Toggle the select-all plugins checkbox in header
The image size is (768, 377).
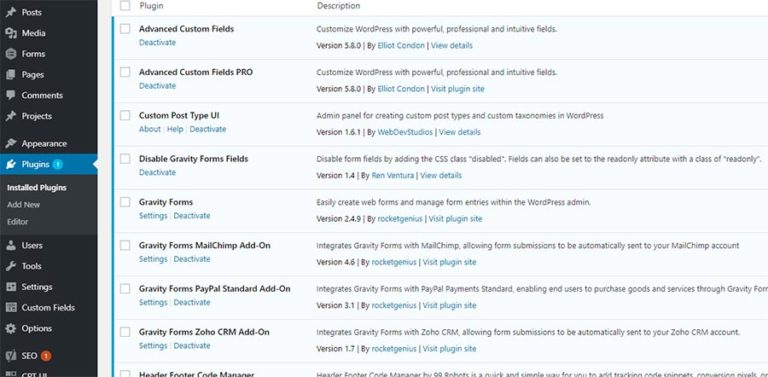pos(125,5)
